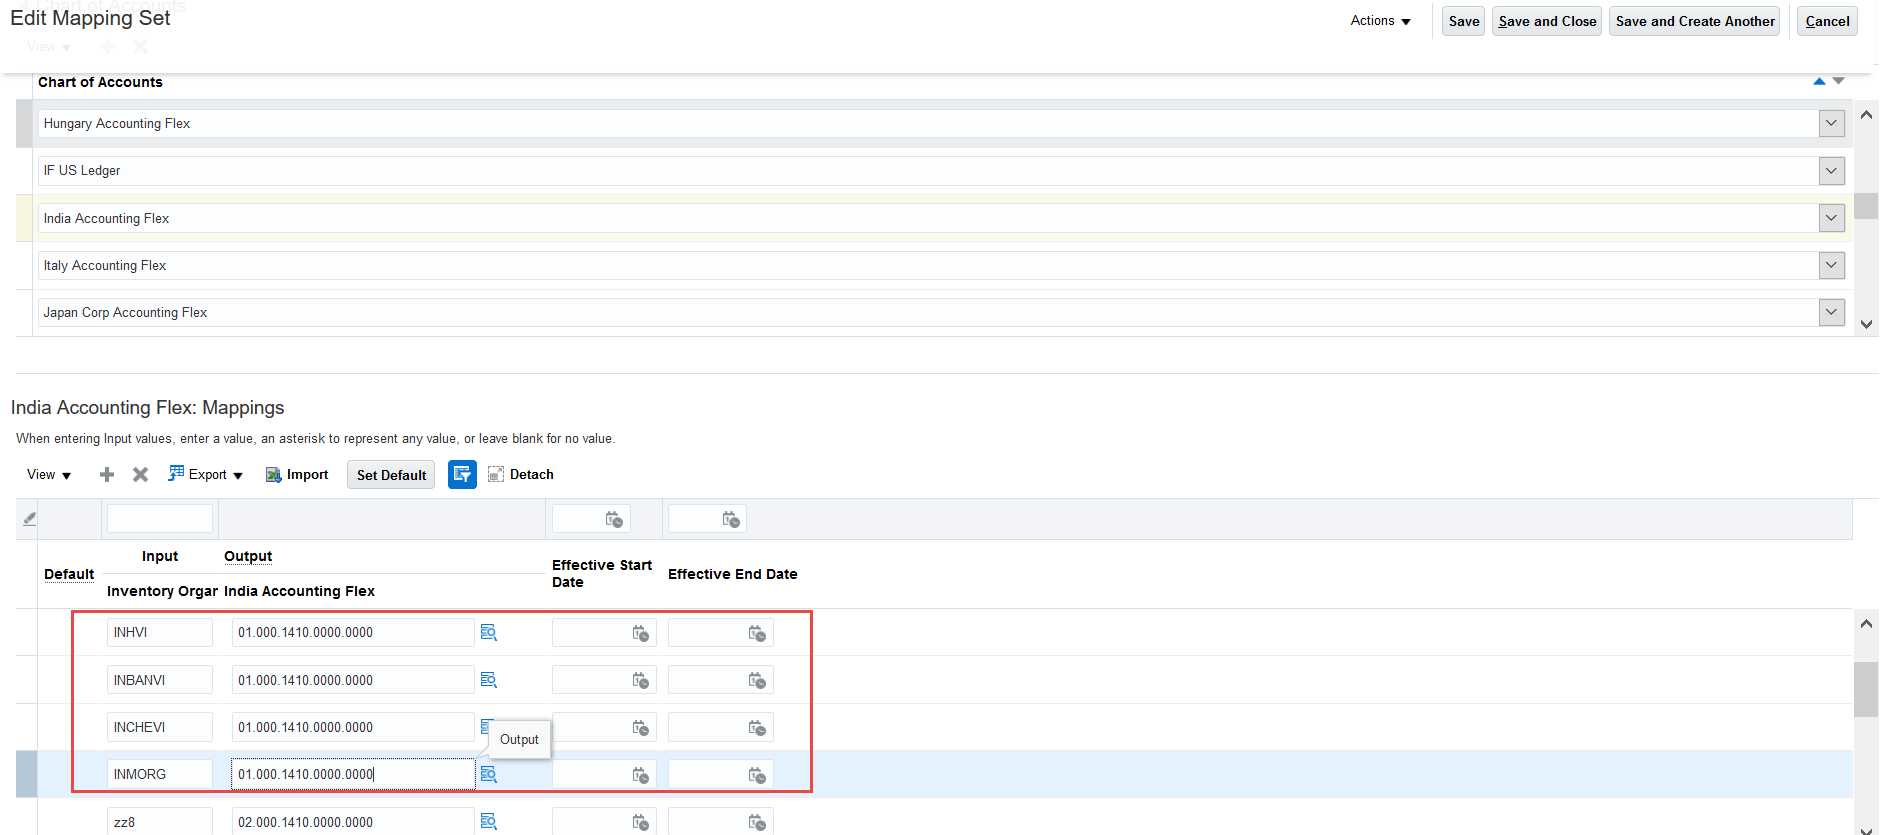Open the Japan Corp Accounting Flex dropdown
The width and height of the screenshot is (1881, 835).
click(x=1832, y=312)
